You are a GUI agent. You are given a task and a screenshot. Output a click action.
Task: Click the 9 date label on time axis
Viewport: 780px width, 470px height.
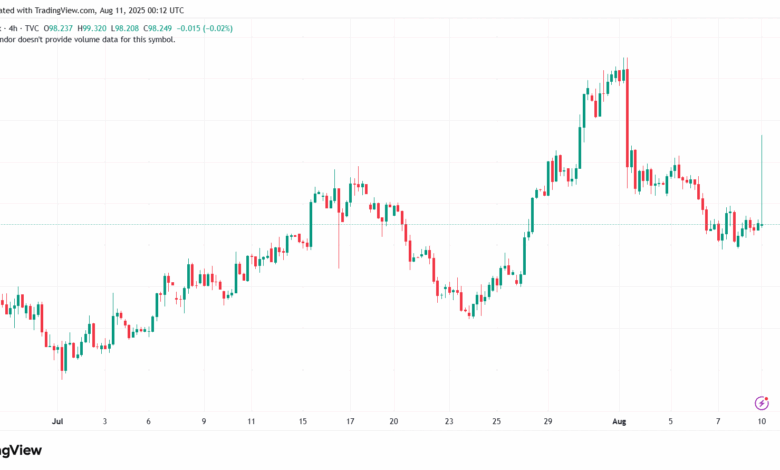(x=203, y=421)
